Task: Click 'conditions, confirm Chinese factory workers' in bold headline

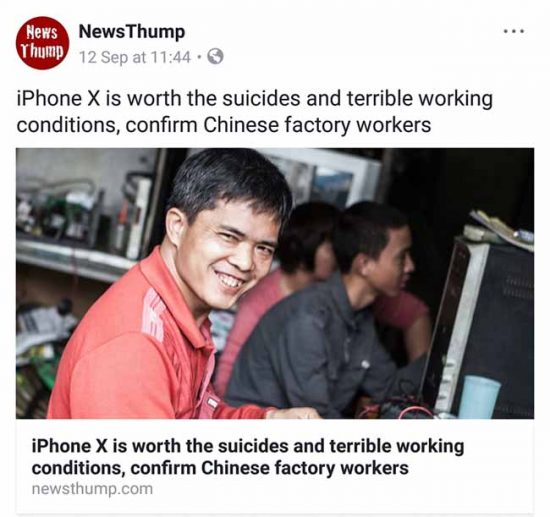Action: pyautogui.click(x=220, y=468)
